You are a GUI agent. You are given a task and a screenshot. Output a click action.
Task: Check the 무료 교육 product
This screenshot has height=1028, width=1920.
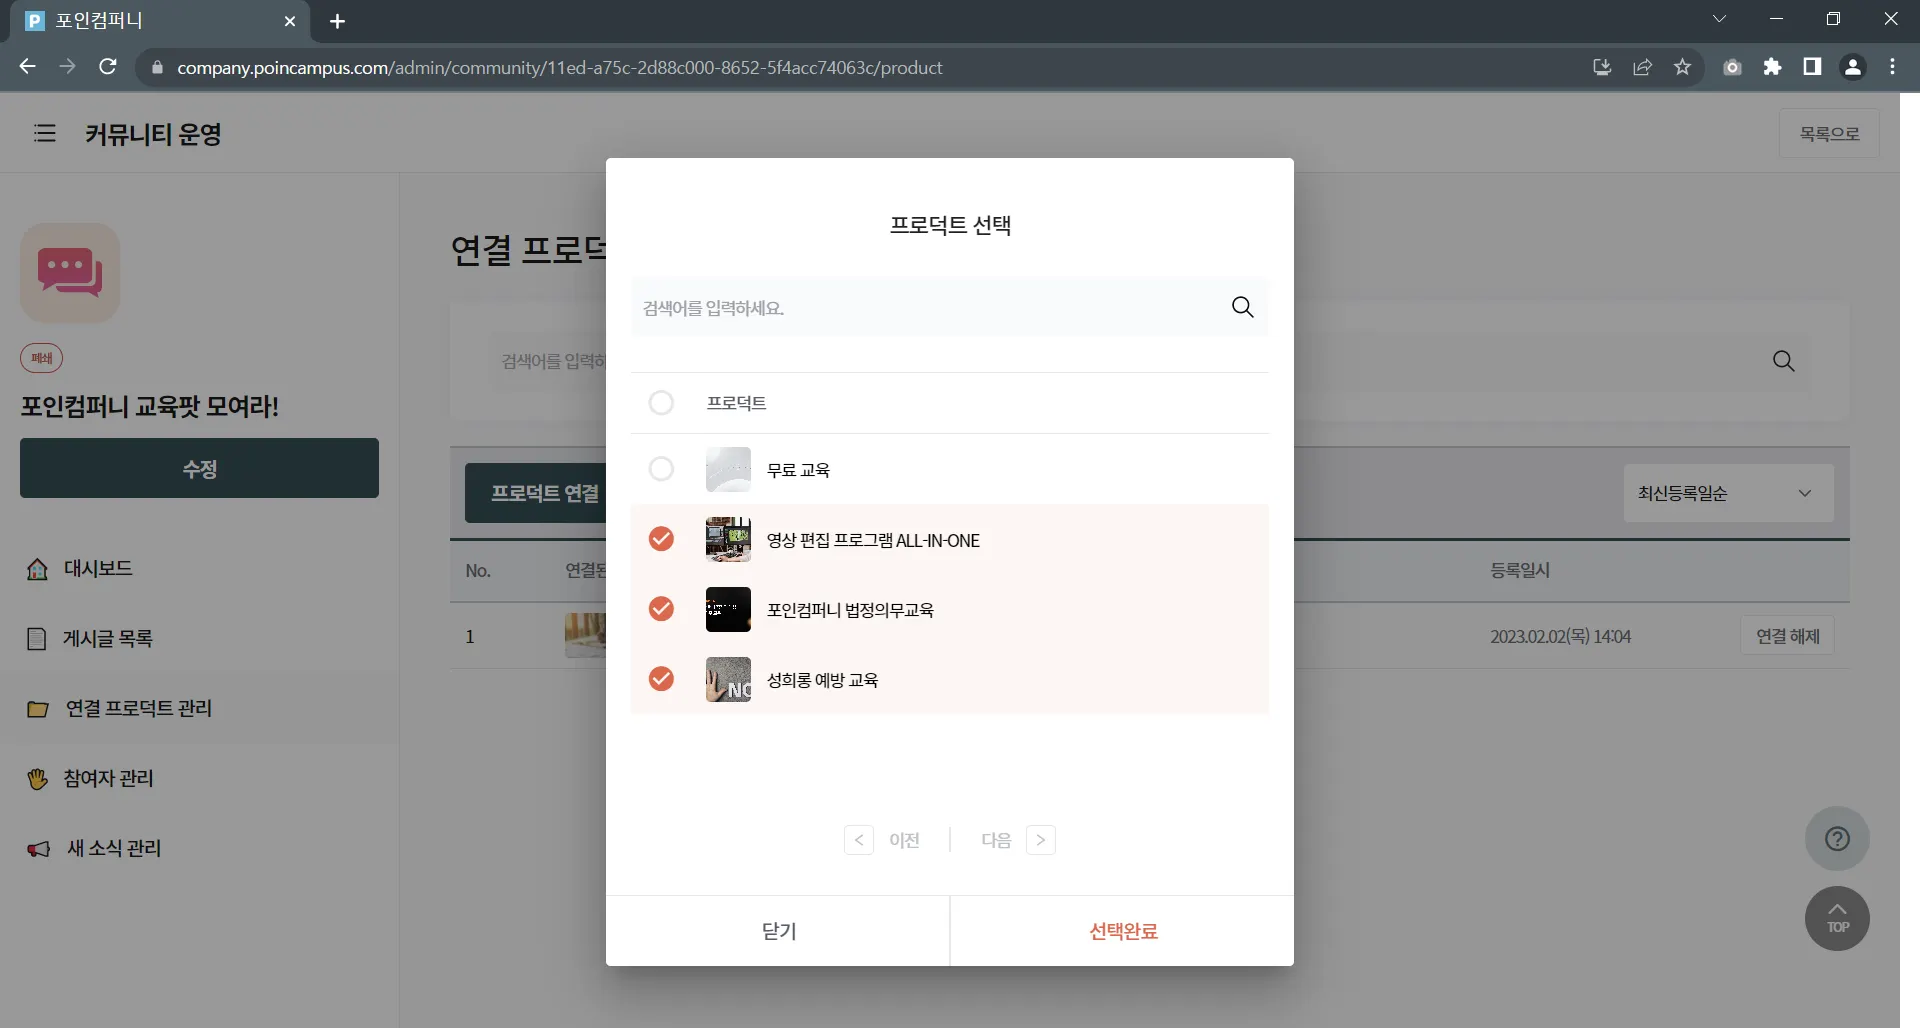click(661, 469)
